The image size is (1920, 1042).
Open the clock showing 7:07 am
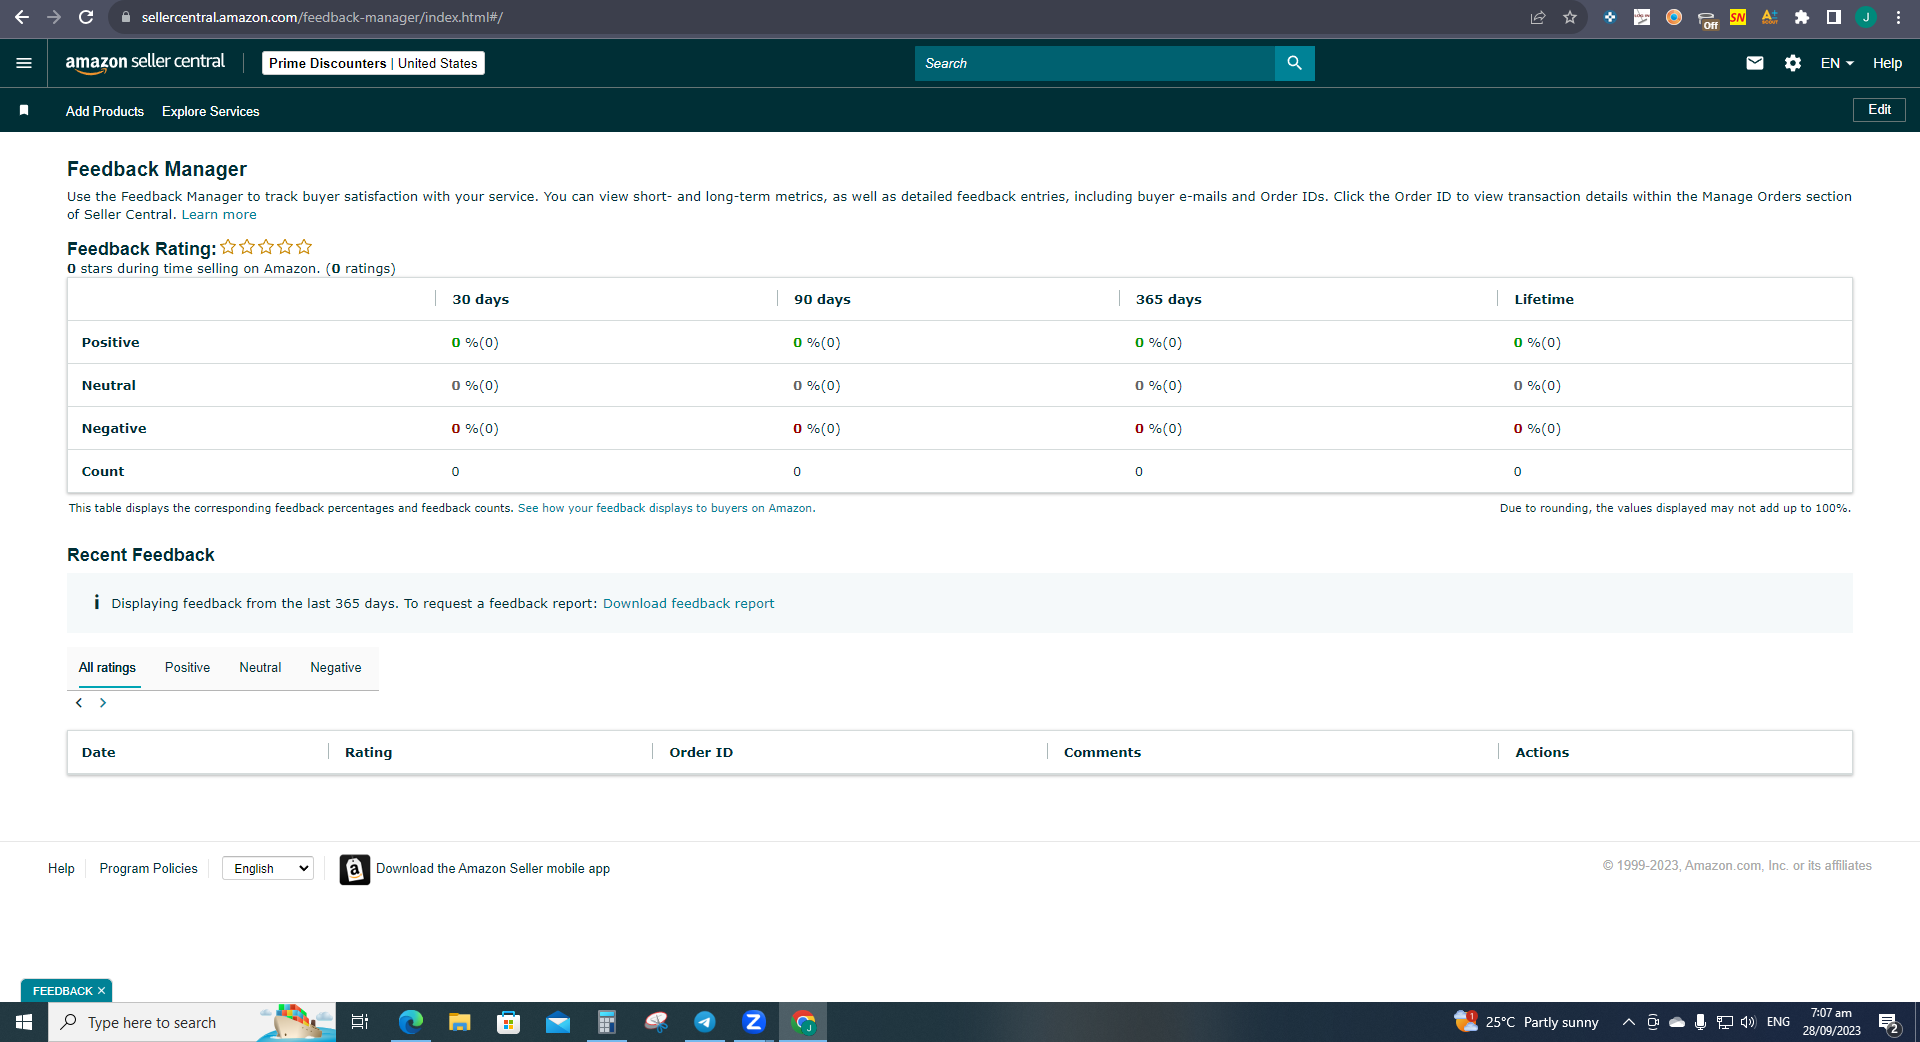1831,1022
